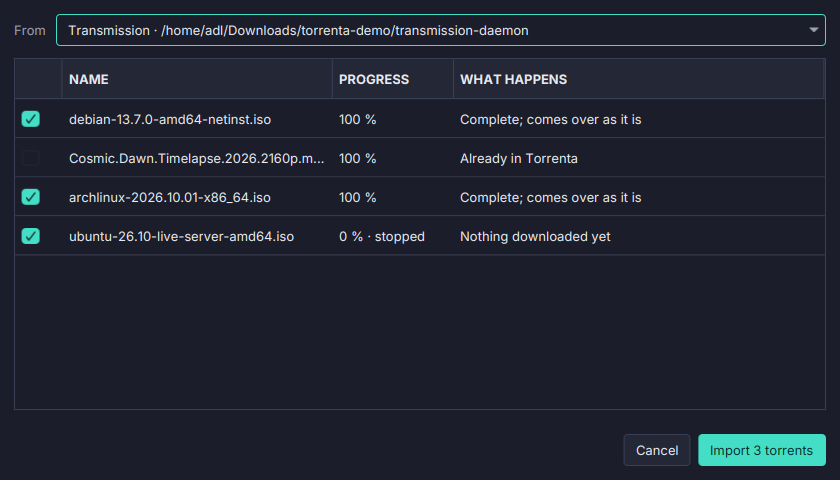
Task: Click the debian row's 100 % progress
Action: coord(357,119)
